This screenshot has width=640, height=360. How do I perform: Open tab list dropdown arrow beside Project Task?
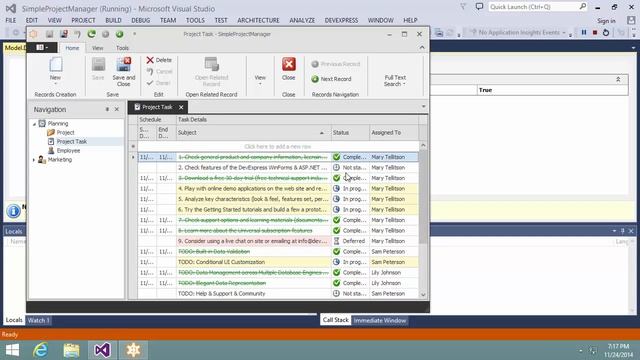coord(423,107)
